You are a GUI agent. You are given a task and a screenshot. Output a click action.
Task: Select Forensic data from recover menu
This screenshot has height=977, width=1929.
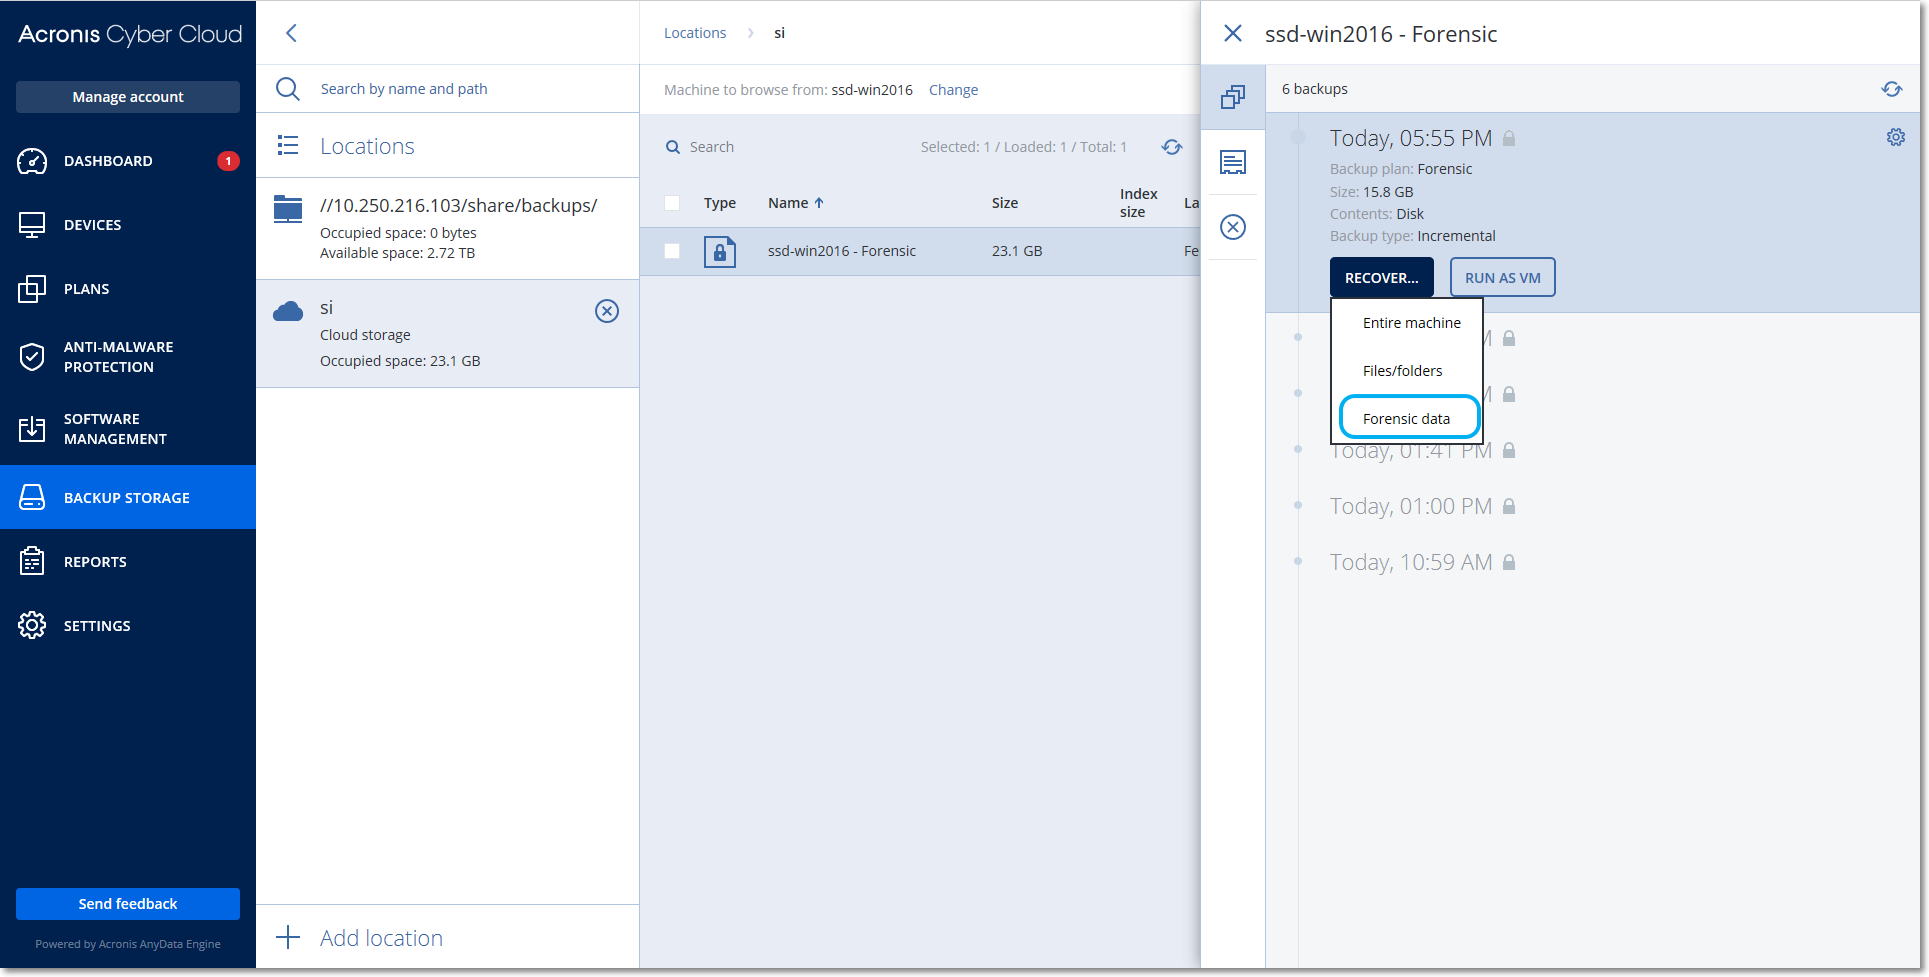click(1407, 418)
